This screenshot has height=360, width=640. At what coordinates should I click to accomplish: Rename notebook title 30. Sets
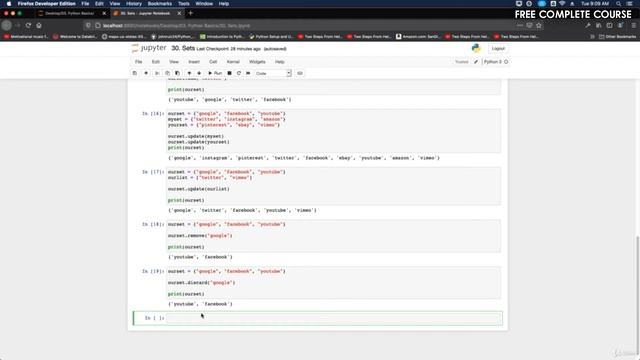(183, 48)
